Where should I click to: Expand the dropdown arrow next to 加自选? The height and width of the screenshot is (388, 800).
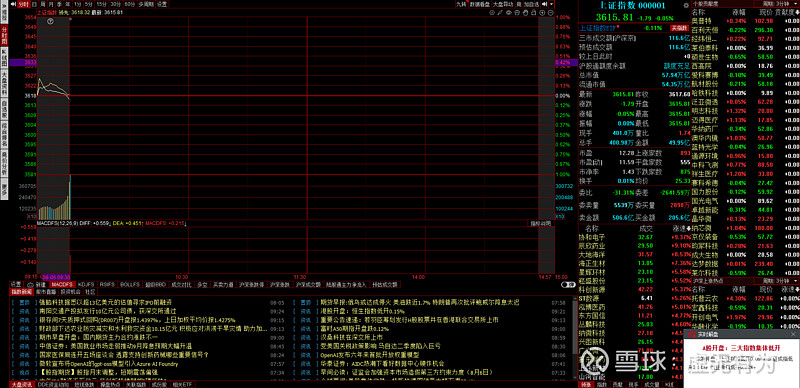click(x=552, y=4)
